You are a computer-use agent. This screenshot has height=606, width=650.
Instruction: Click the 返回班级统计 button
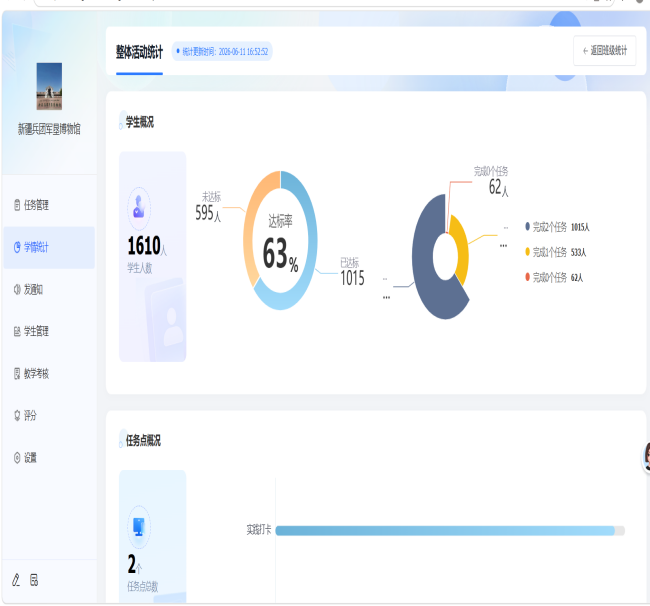point(604,51)
